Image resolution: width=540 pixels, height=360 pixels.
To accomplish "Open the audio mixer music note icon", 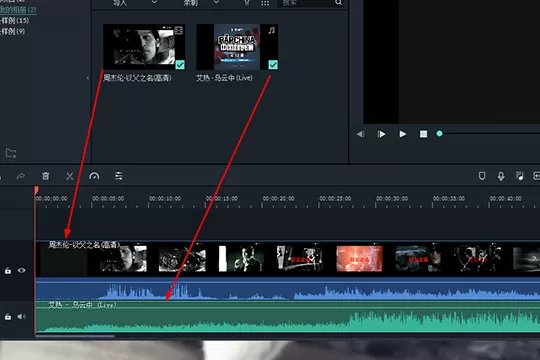I will (x=519, y=176).
